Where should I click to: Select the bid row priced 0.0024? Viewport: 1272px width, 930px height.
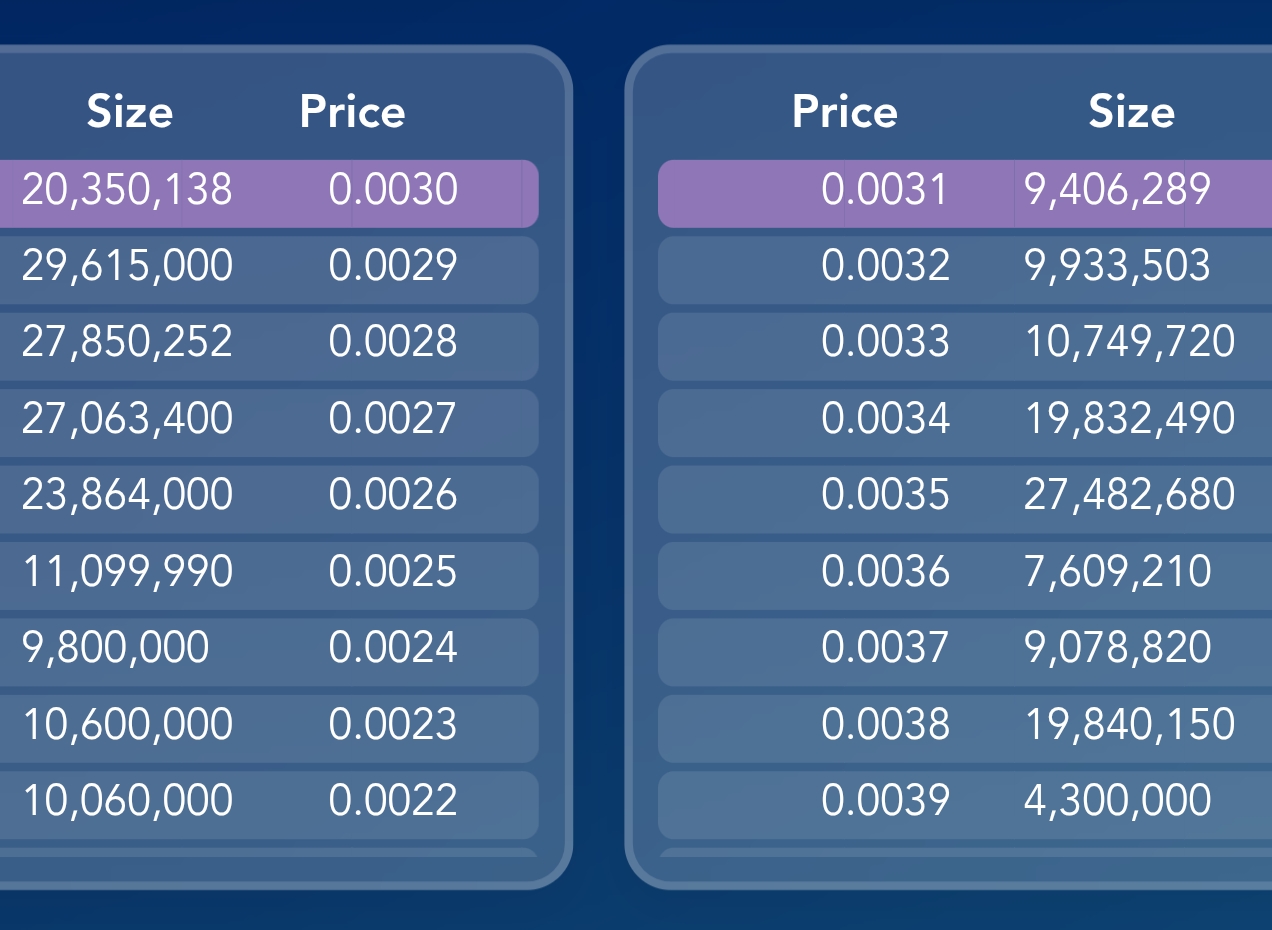(269, 652)
